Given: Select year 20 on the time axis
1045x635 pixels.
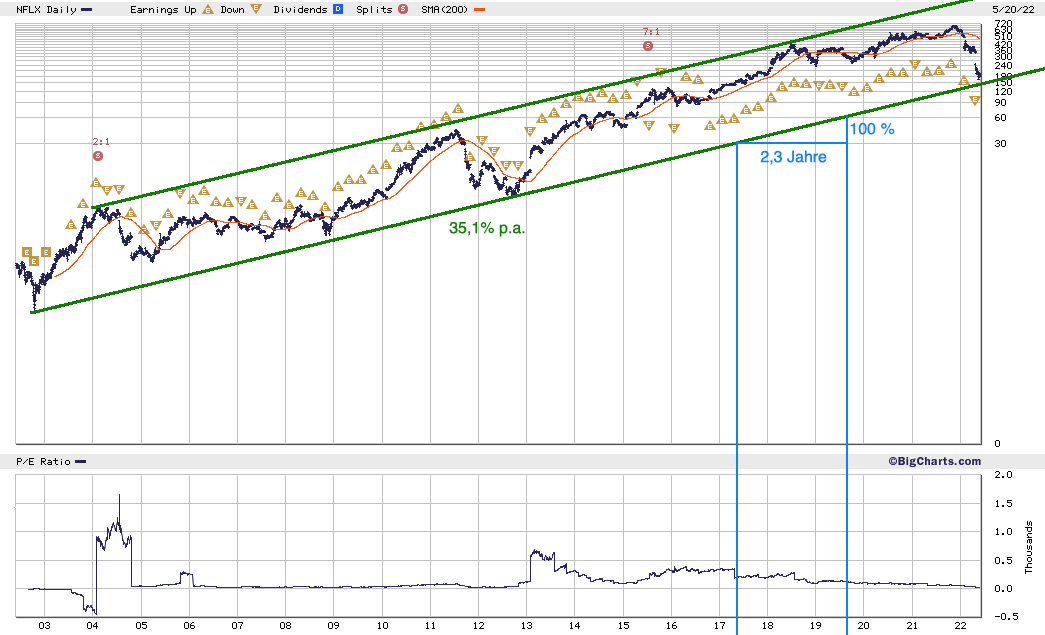Looking at the screenshot, I should pos(864,626).
